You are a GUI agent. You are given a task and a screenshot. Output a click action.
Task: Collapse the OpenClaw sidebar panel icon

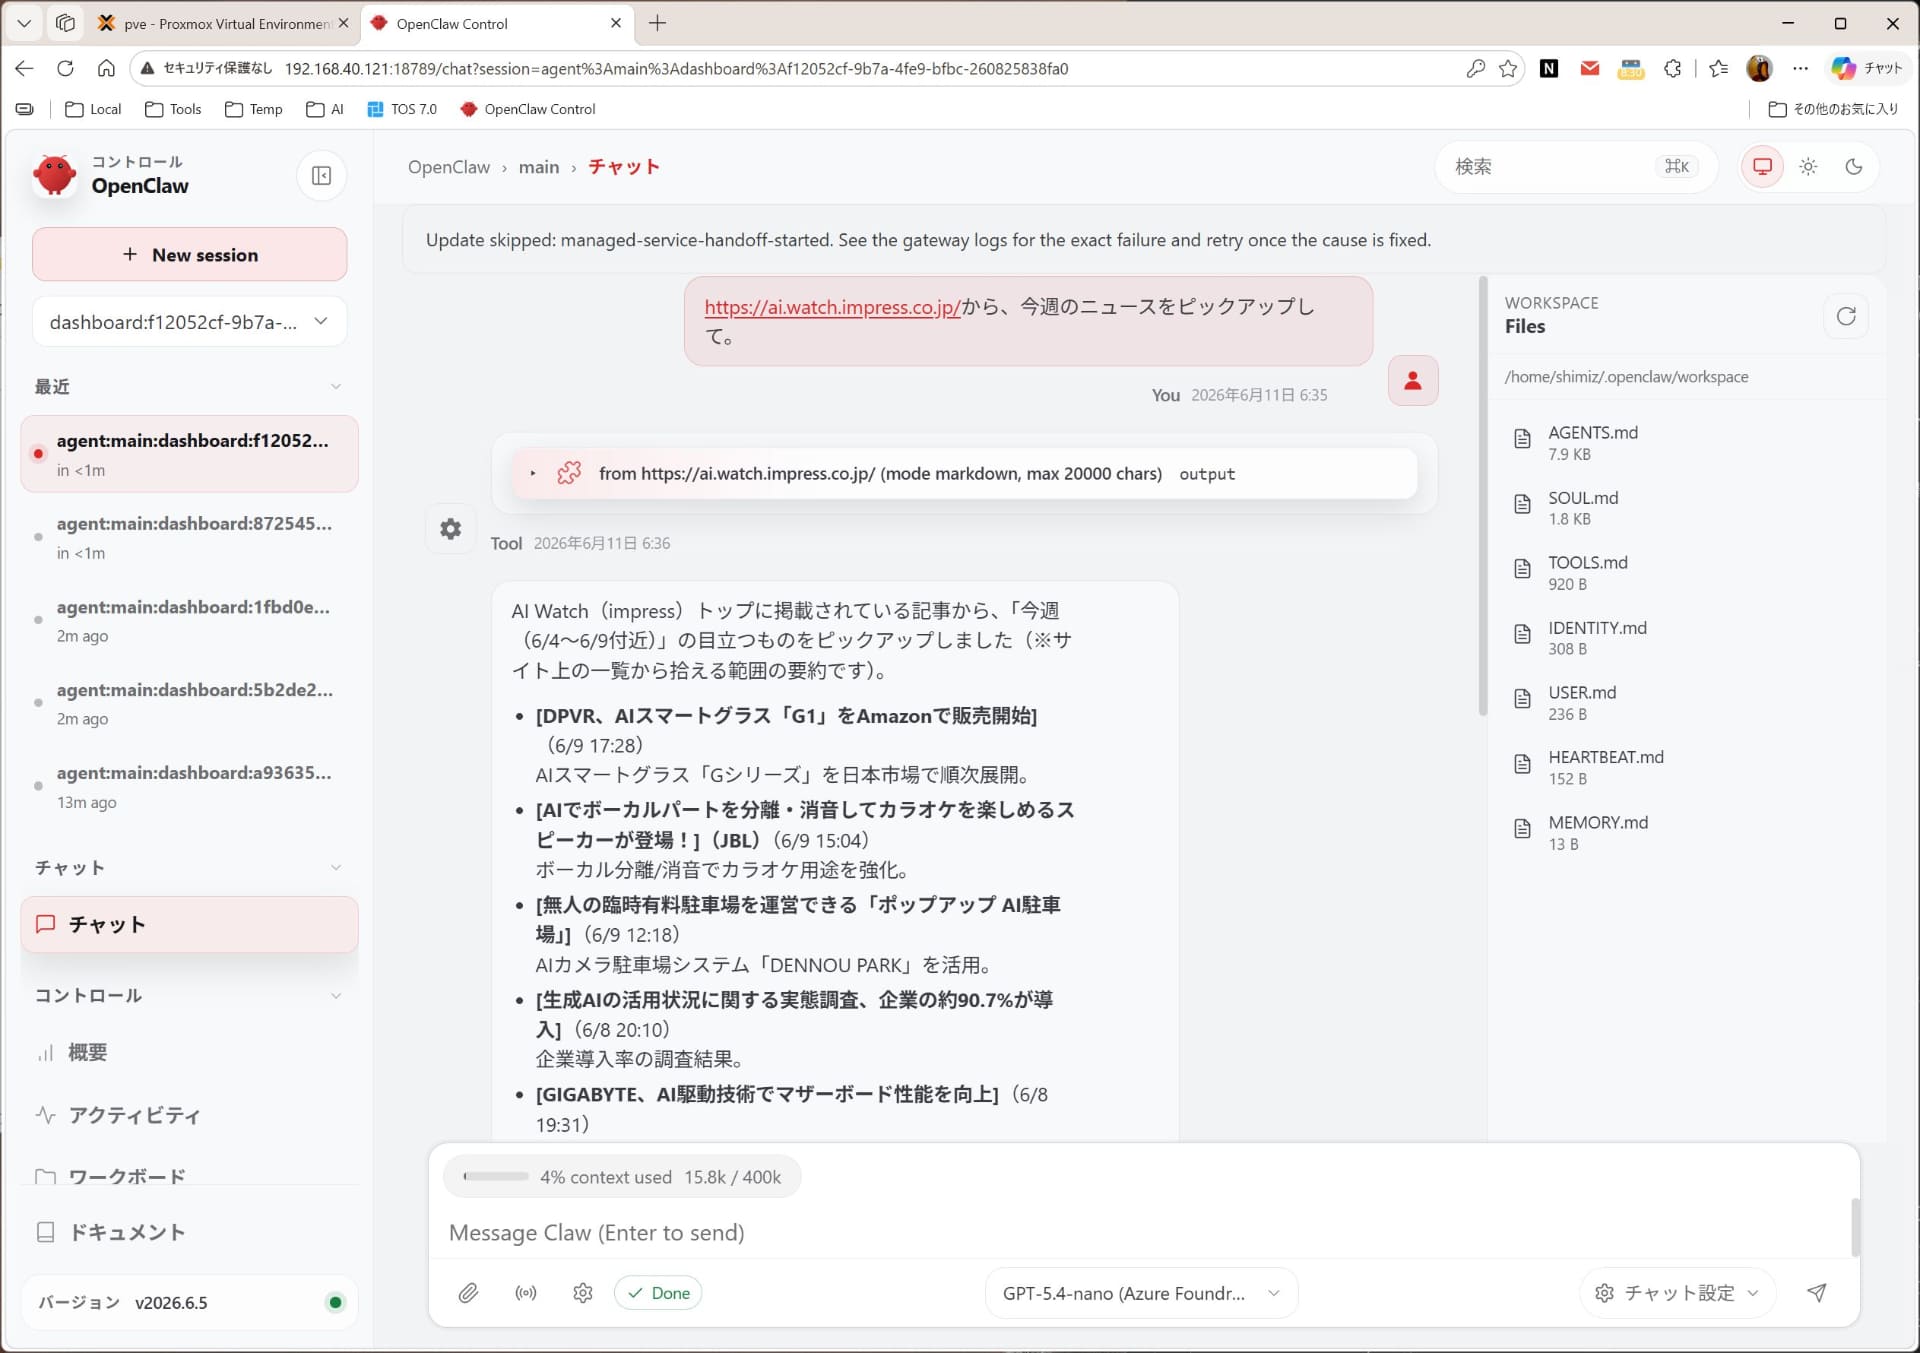click(321, 176)
